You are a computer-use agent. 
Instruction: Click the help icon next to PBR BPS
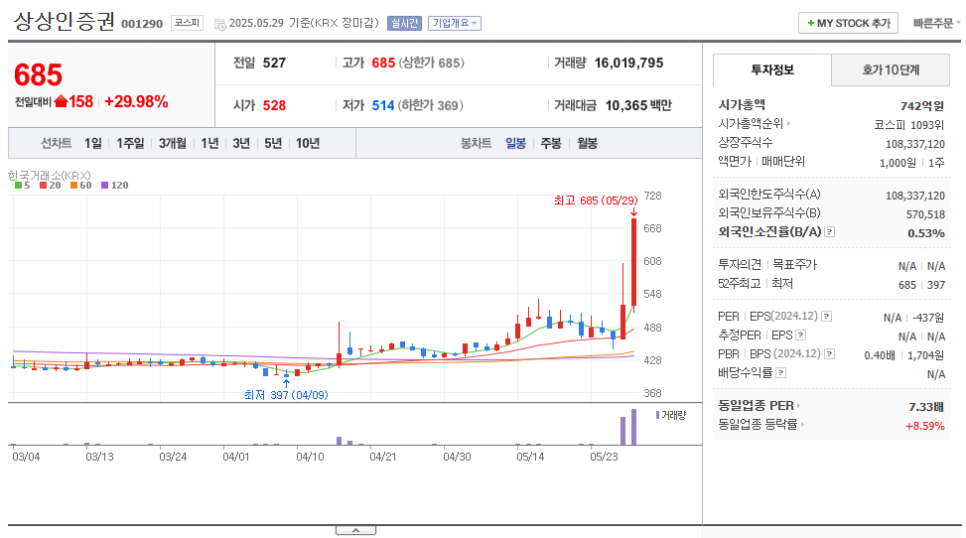[830, 354]
